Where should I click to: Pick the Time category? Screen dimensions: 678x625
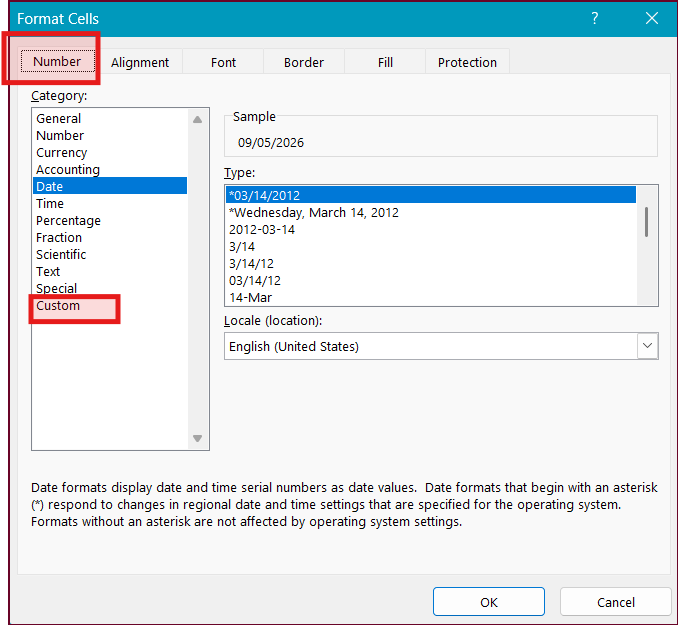click(110, 203)
